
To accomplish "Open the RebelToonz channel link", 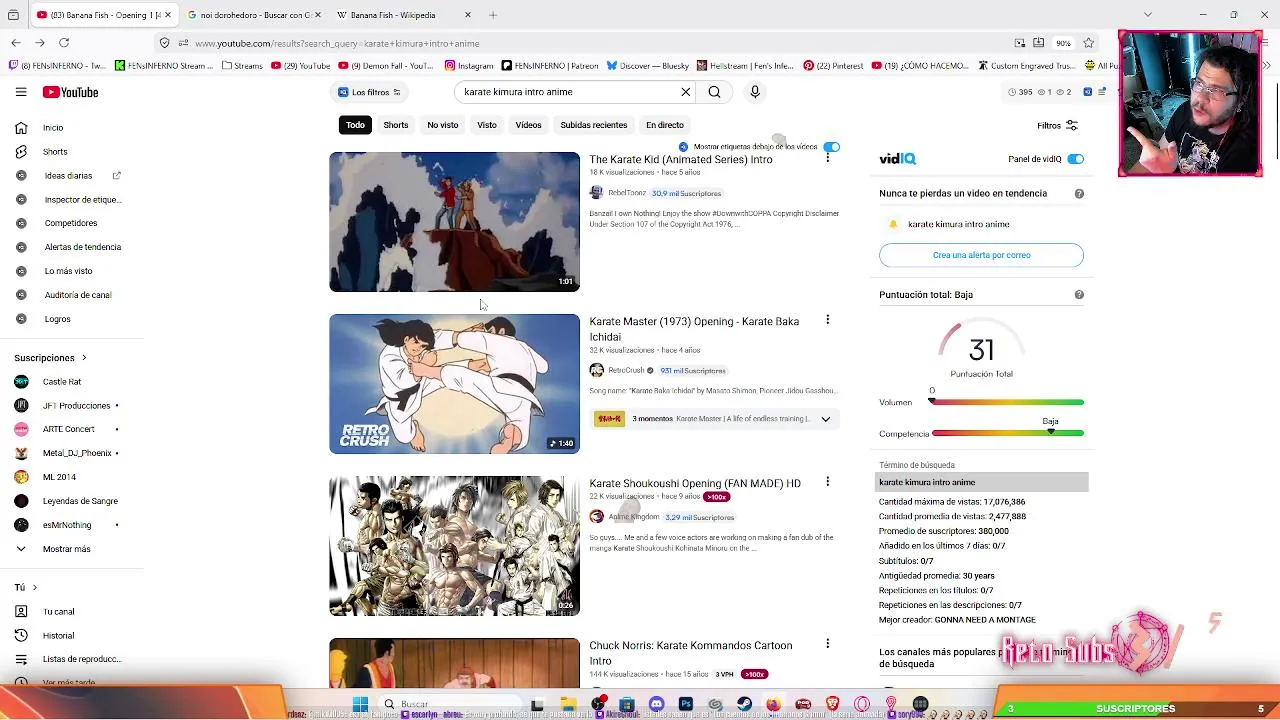I will tap(627, 193).
